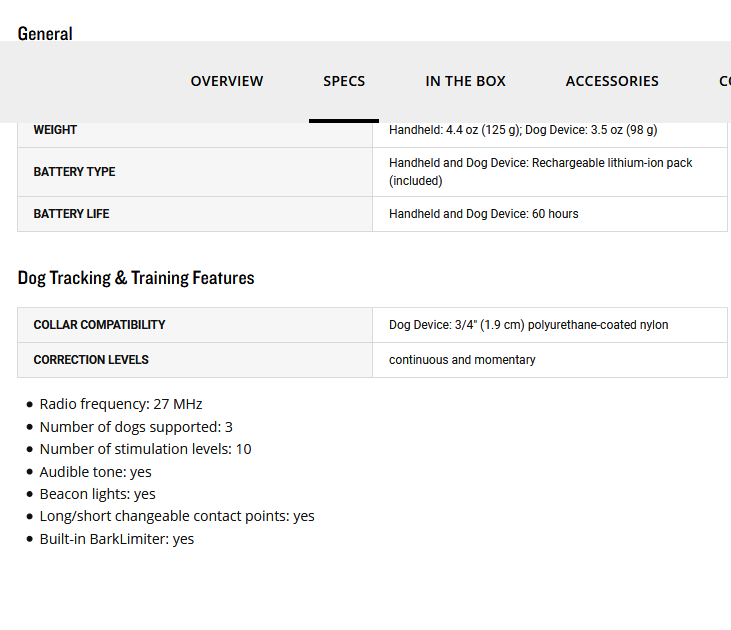Click the cut-off tab after Accessories
This screenshot has height=630, width=731.
(x=724, y=81)
